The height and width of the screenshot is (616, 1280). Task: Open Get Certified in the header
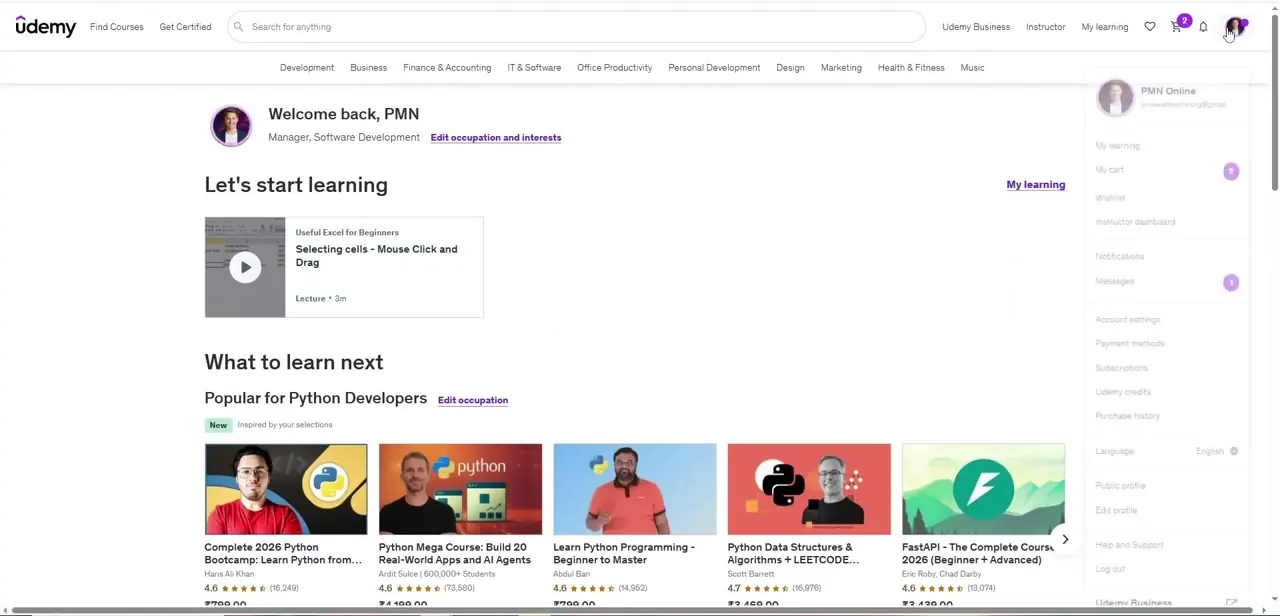point(185,27)
